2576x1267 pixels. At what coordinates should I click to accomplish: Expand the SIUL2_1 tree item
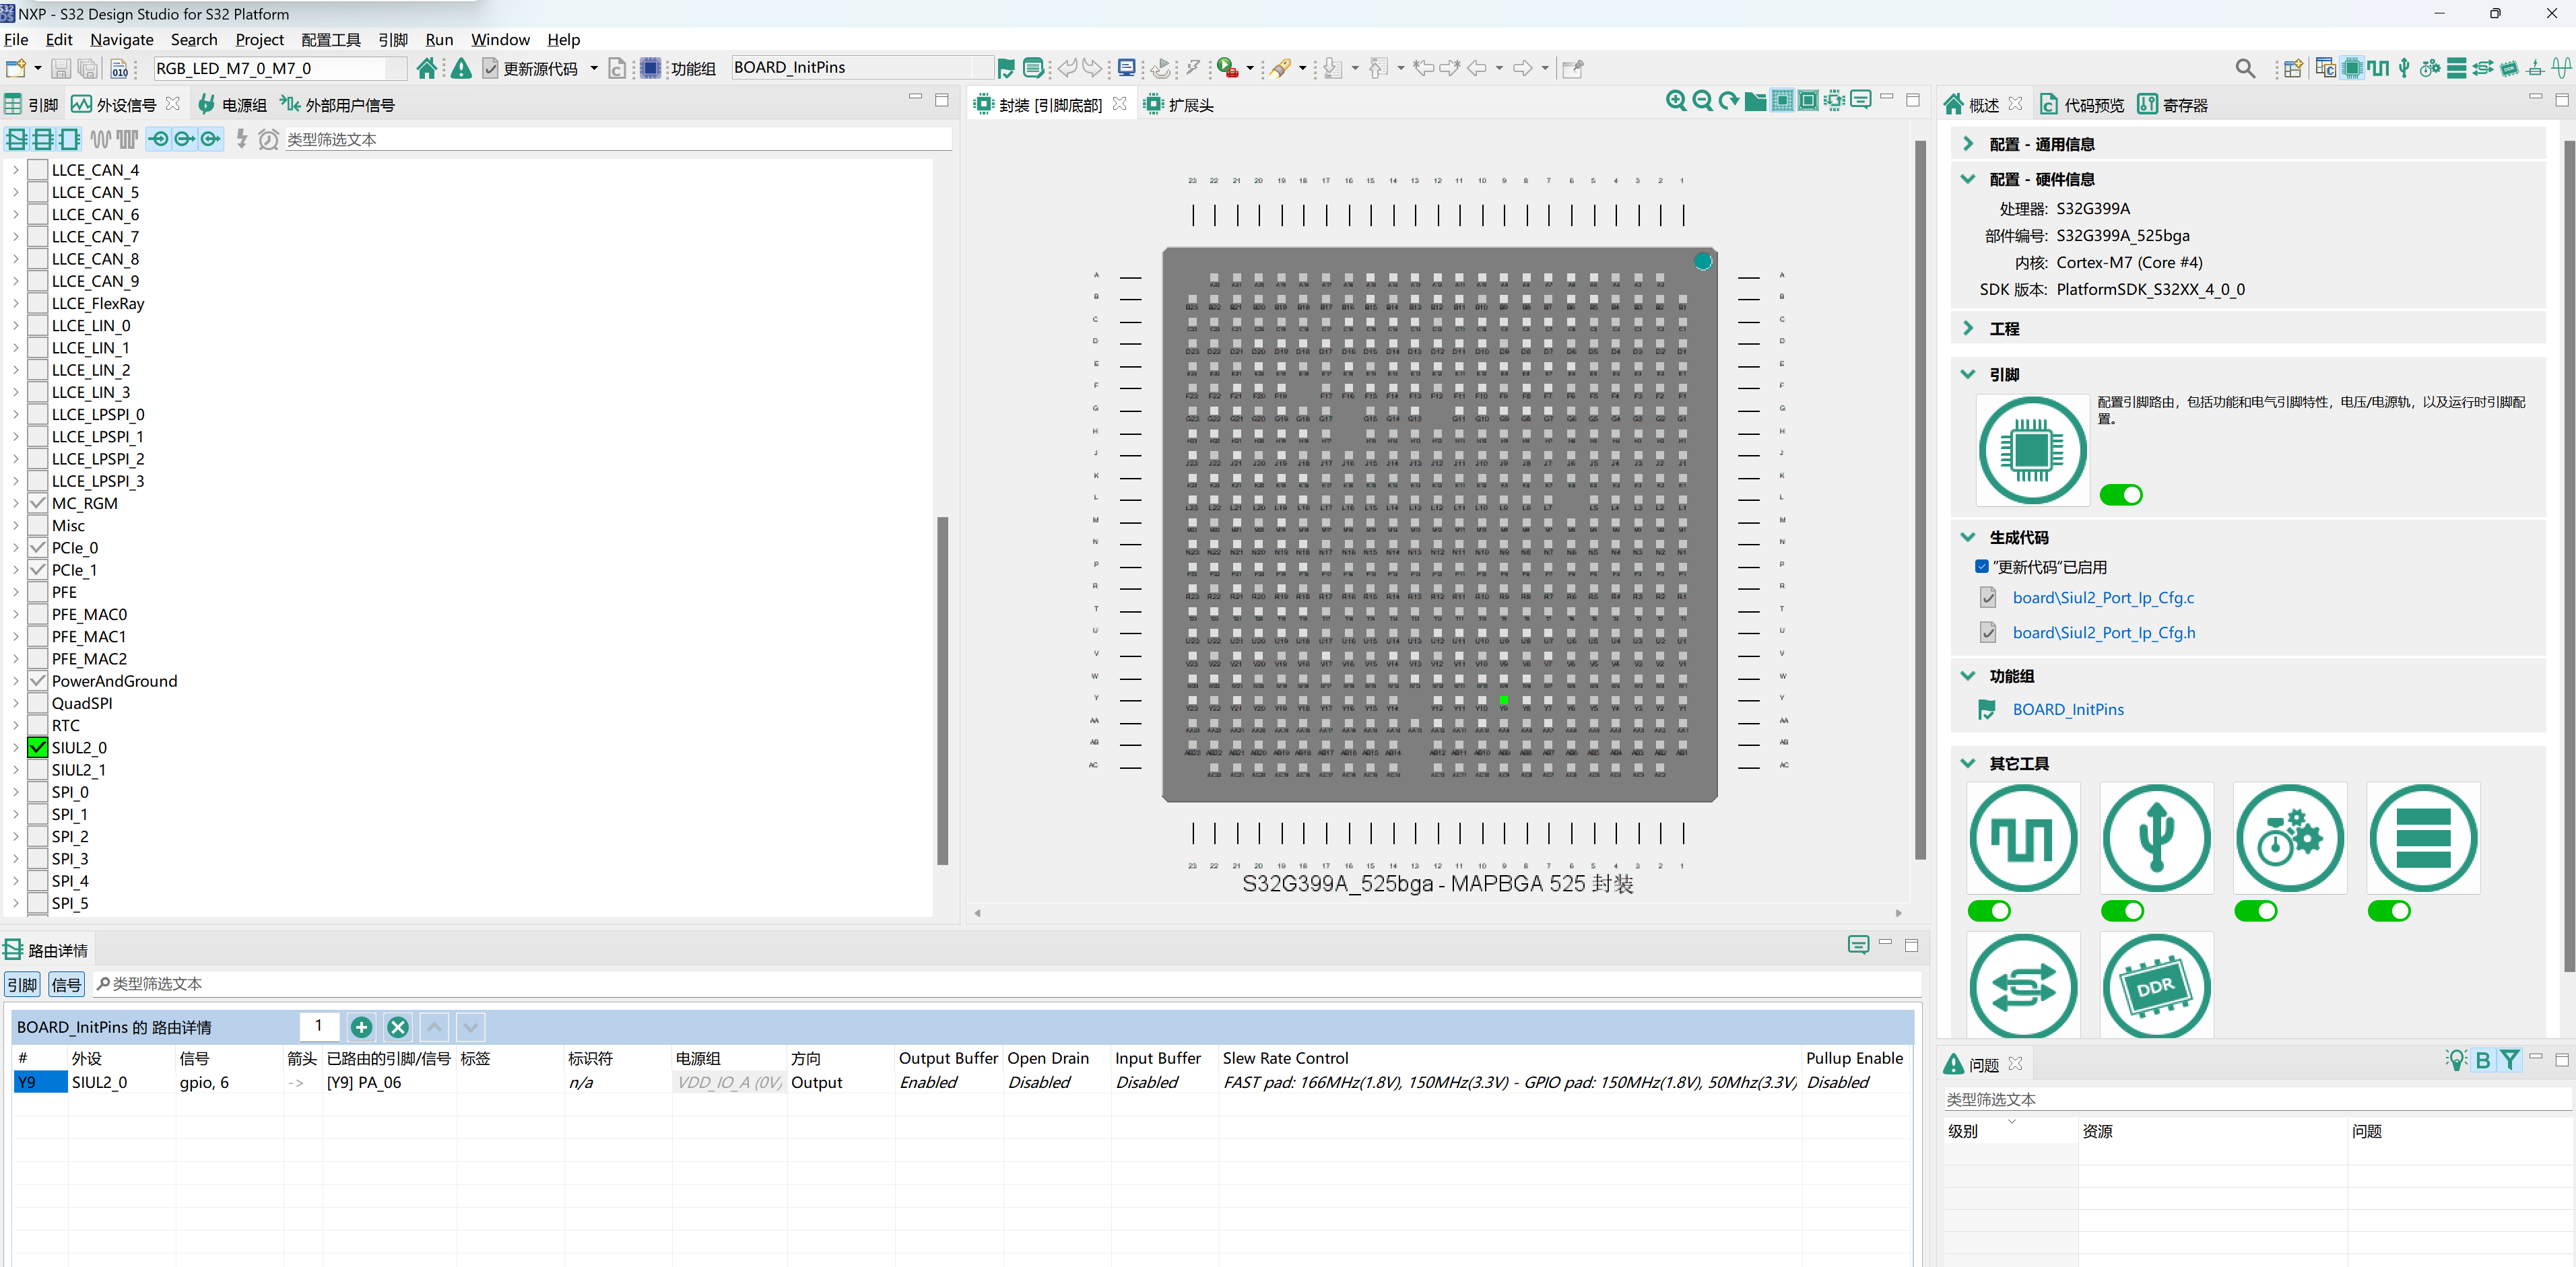click(15, 770)
